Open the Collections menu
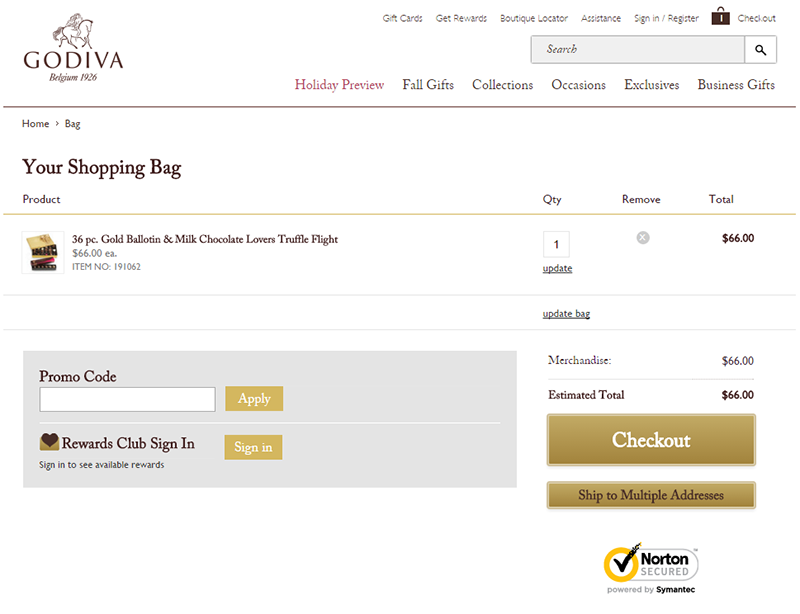Image resolution: width=800 pixels, height=614 pixels. [x=503, y=85]
